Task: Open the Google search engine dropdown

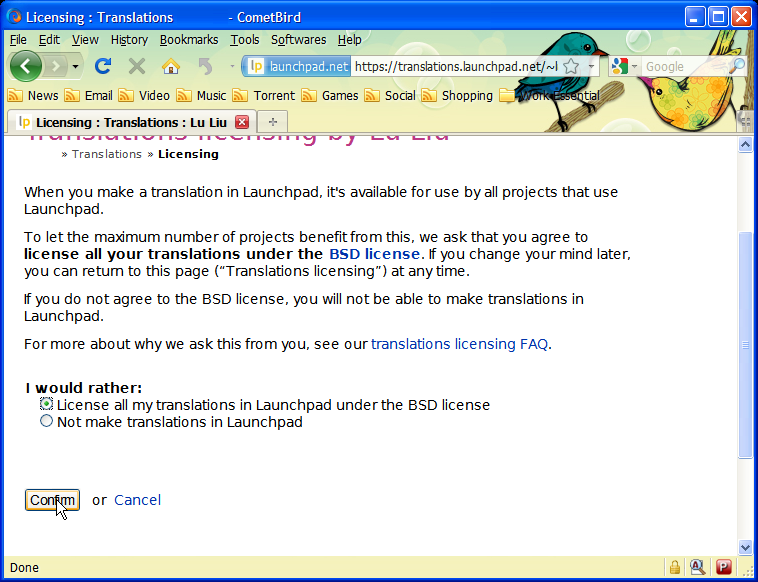Action: click(623, 66)
